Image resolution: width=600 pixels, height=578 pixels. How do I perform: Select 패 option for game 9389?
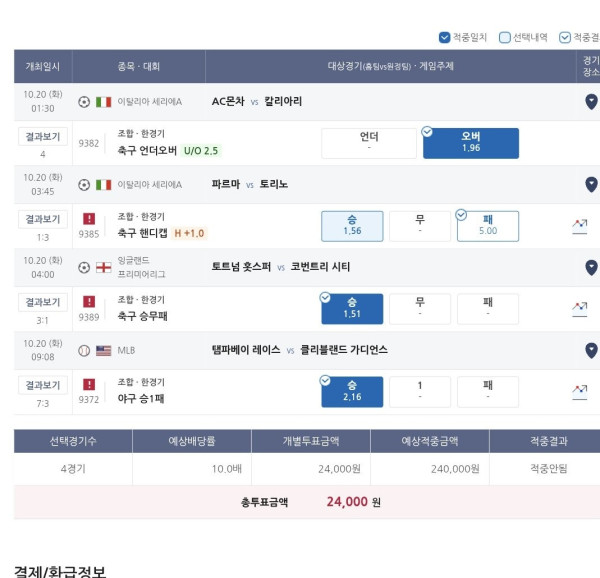(x=488, y=309)
